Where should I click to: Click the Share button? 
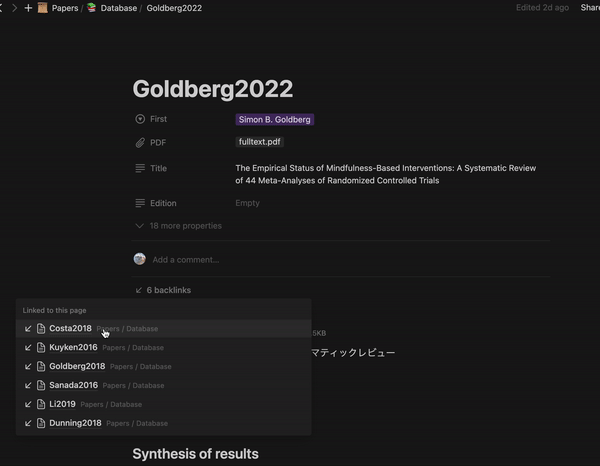tap(590, 8)
